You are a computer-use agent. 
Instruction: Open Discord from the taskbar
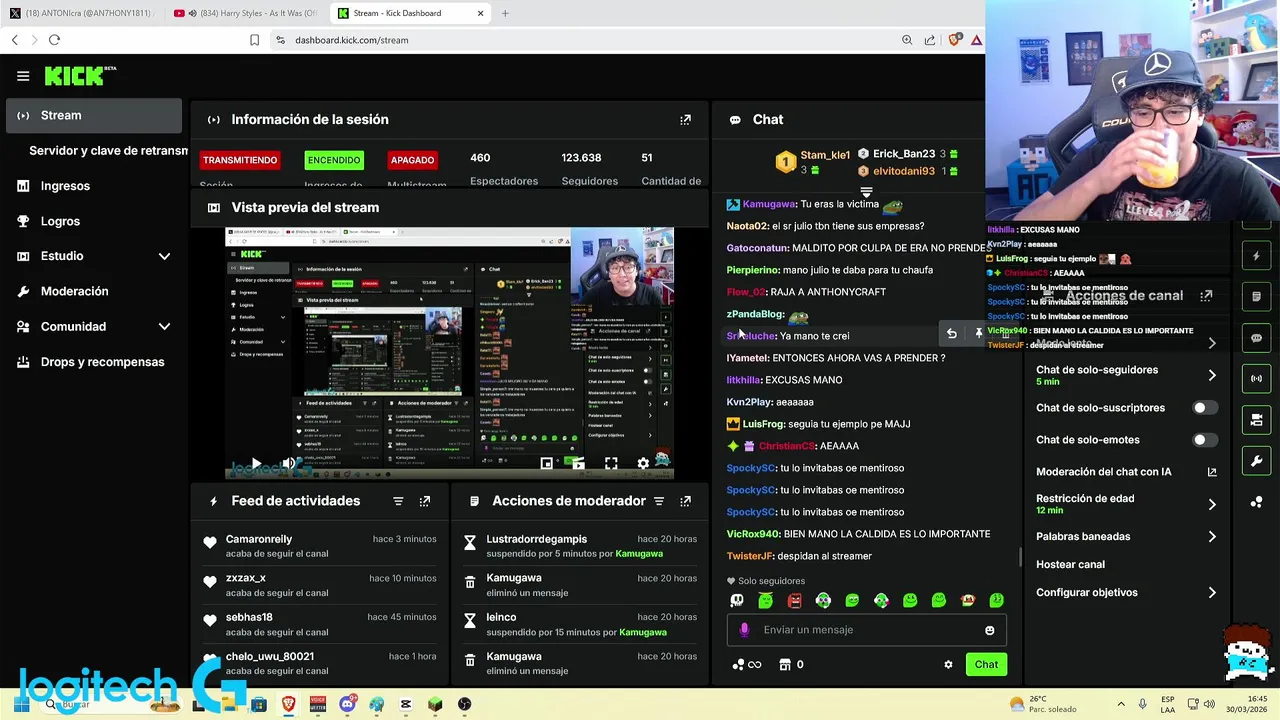click(x=347, y=704)
